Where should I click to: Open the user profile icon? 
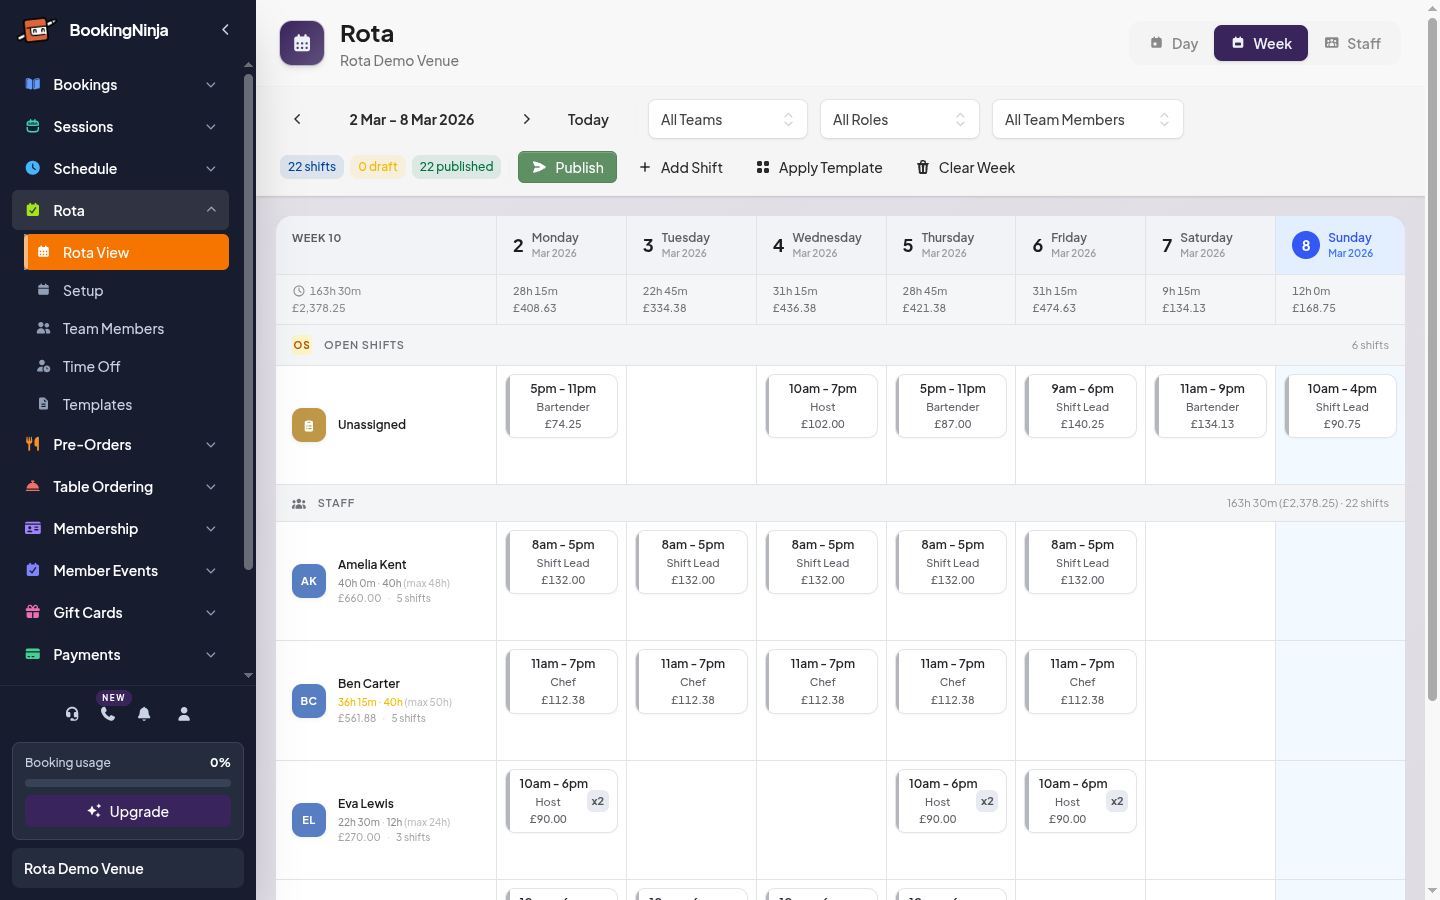tap(184, 714)
